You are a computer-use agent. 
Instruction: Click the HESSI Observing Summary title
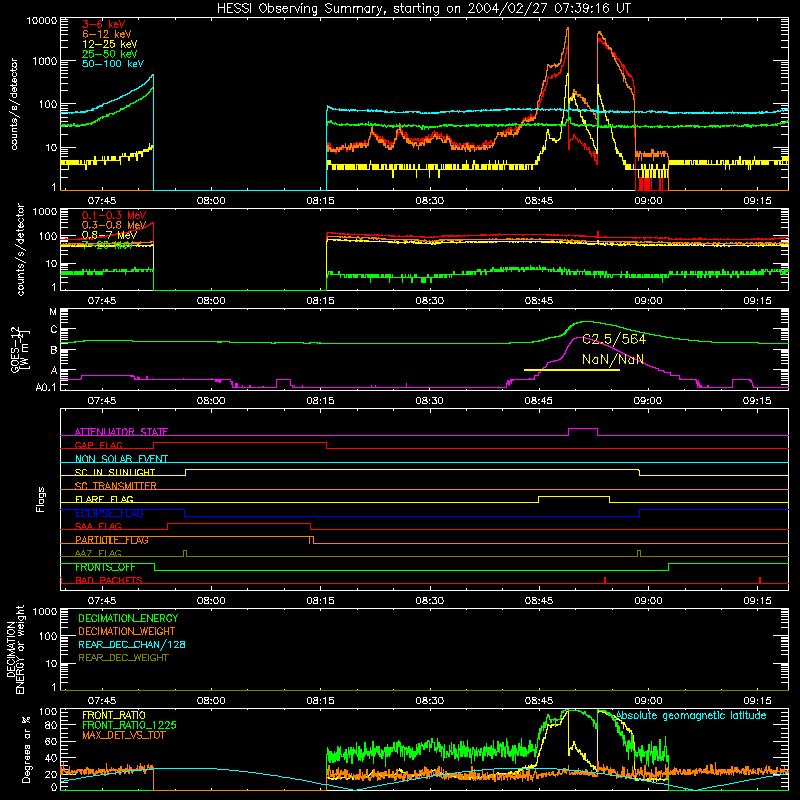pos(423,8)
